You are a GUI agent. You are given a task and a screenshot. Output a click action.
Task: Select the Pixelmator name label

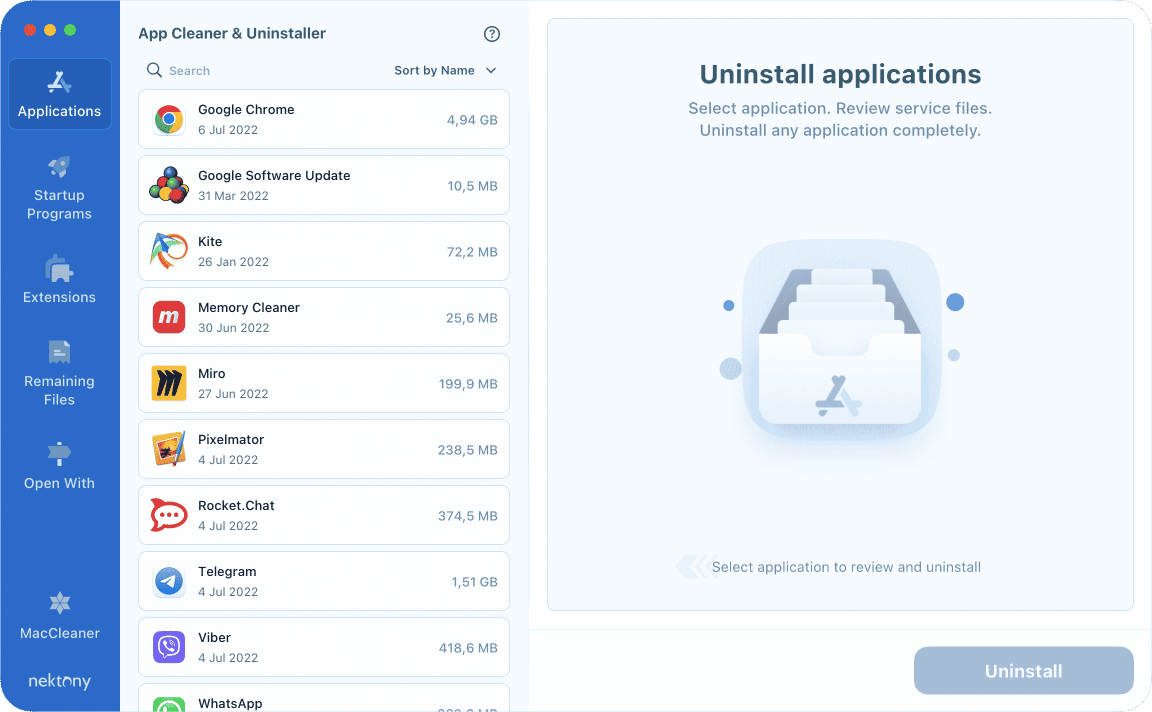click(231, 439)
